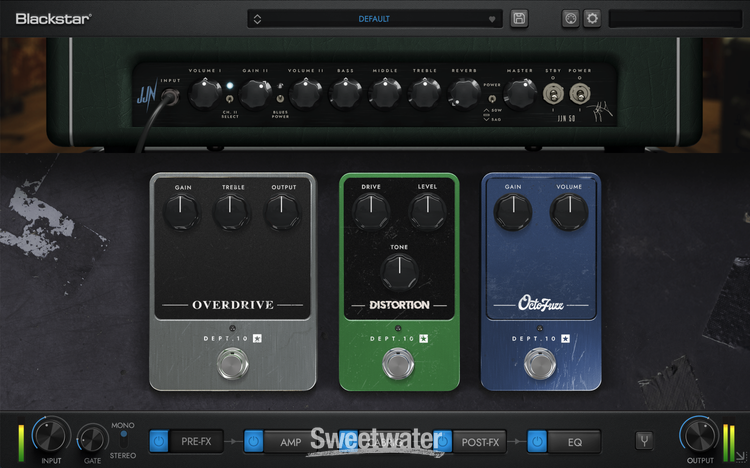Click the empty display field at top right
Viewport: 750px width, 468px height.
click(x=675, y=19)
